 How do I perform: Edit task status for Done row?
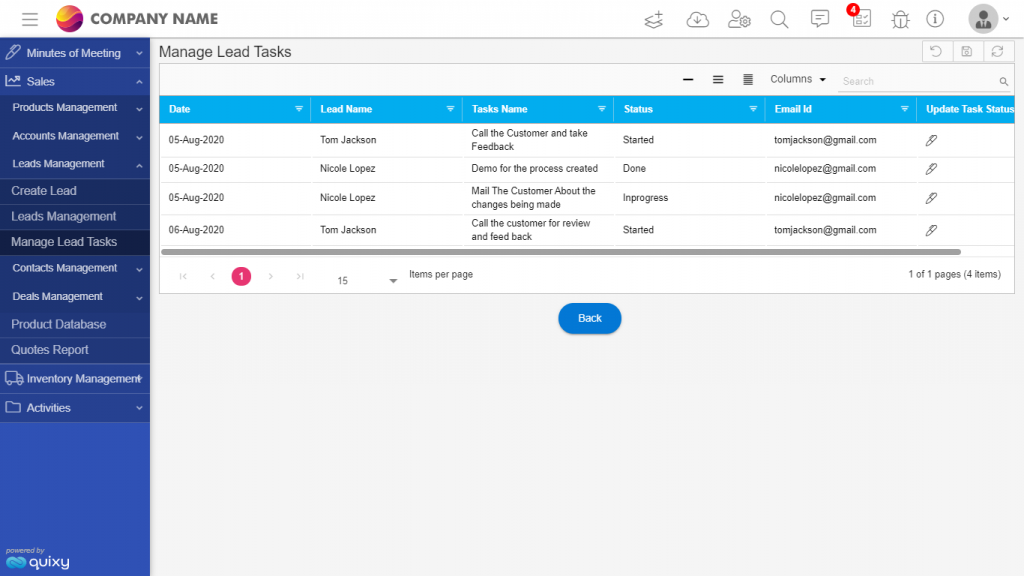(x=931, y=169)
